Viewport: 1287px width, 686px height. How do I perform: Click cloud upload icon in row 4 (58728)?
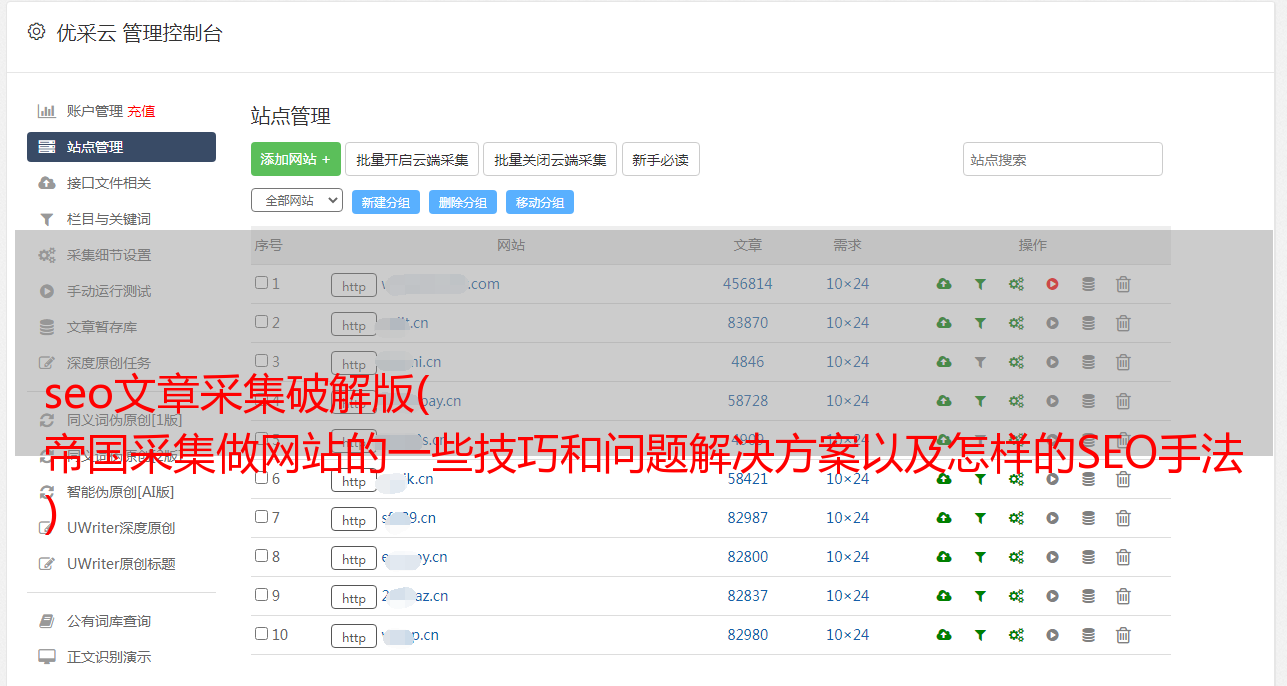click(944, 401)
